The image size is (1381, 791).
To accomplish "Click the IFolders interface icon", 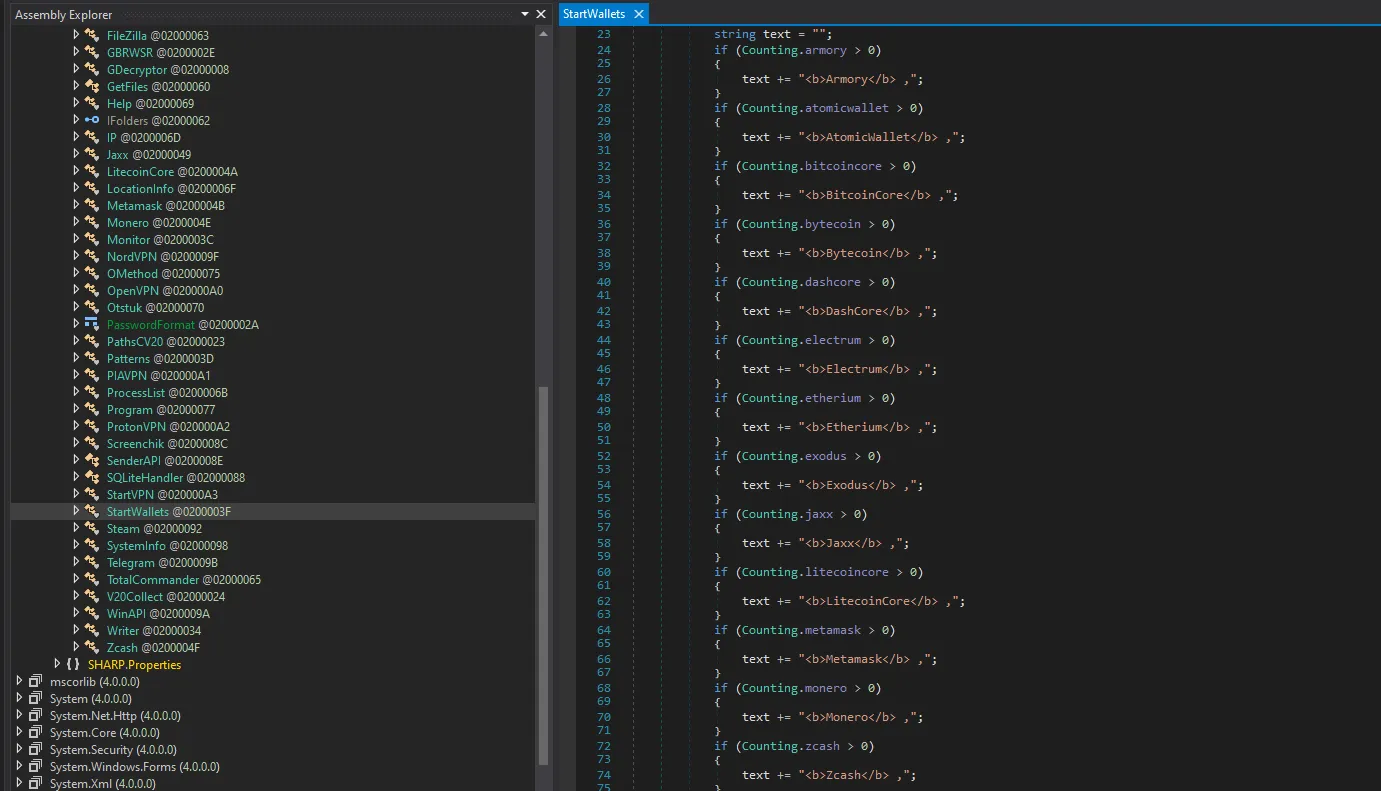I will click(92, 121).
